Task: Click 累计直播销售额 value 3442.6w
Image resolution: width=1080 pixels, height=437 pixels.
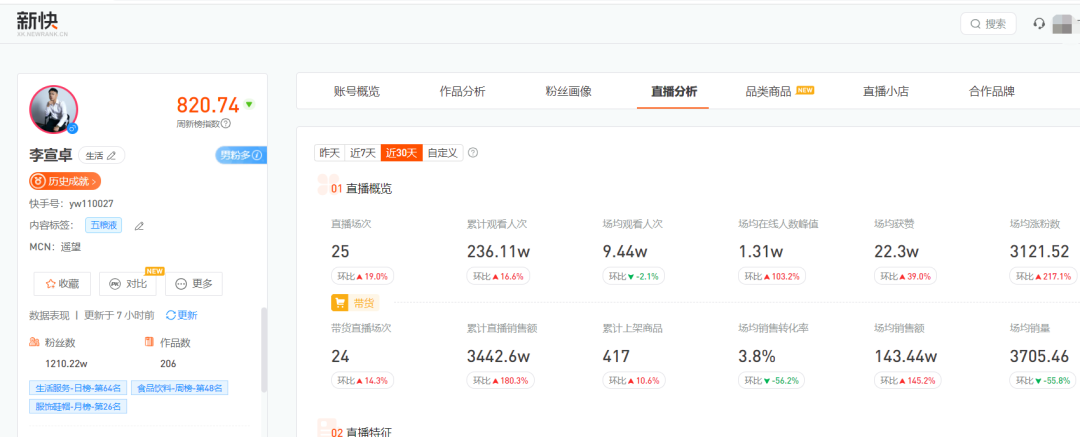Action: pyautogui.click(x=498, y=356)
